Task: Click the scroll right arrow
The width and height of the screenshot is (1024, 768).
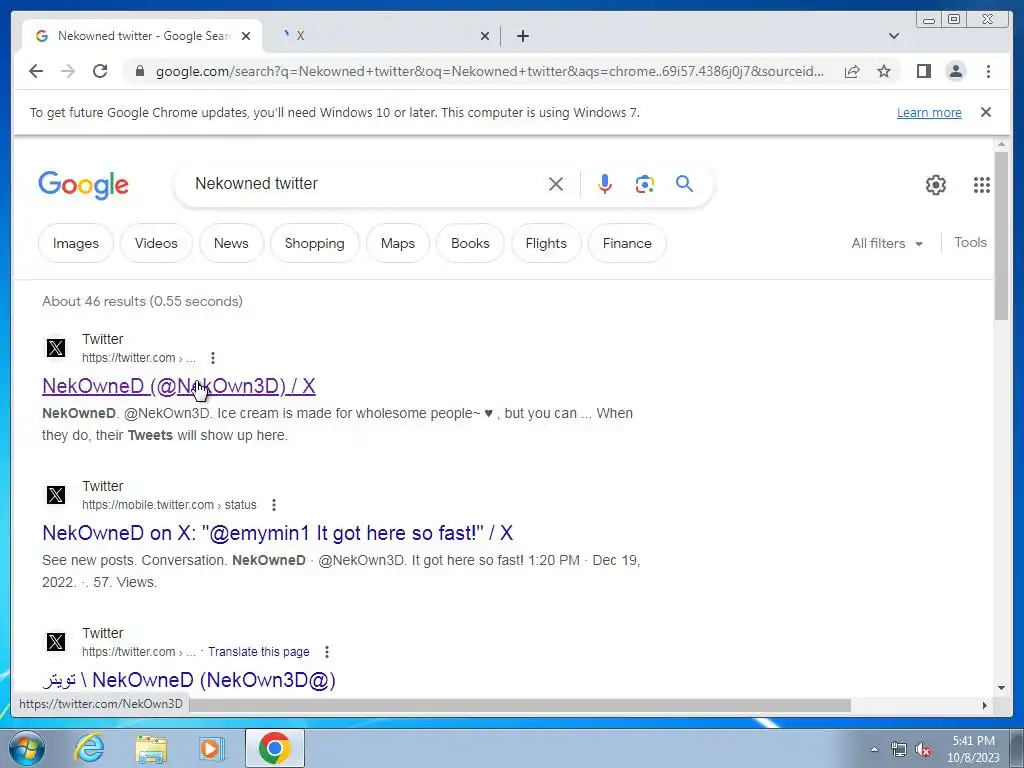Action: coord(985,705)
